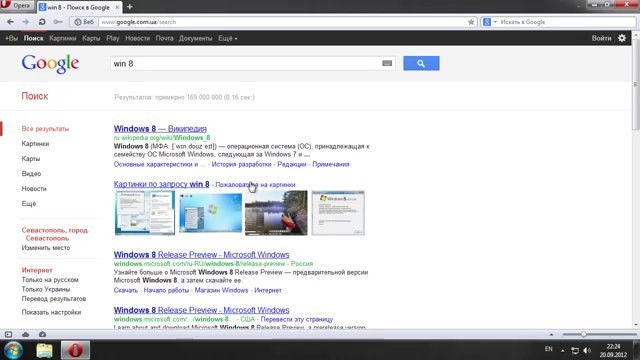Open Почта in the Google bar
The height and width of the screenshot is (360, 640).
click(164, 38)
